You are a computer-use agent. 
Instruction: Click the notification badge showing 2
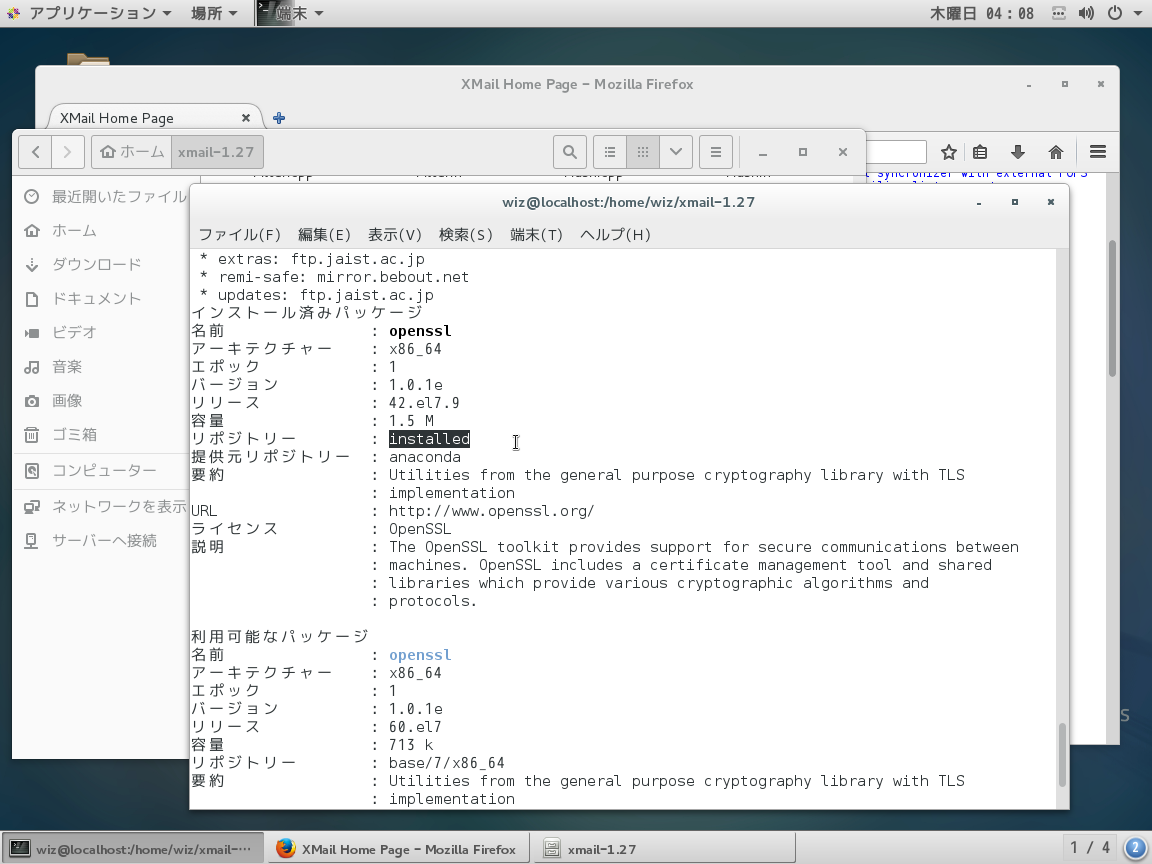pos(1135,848)
